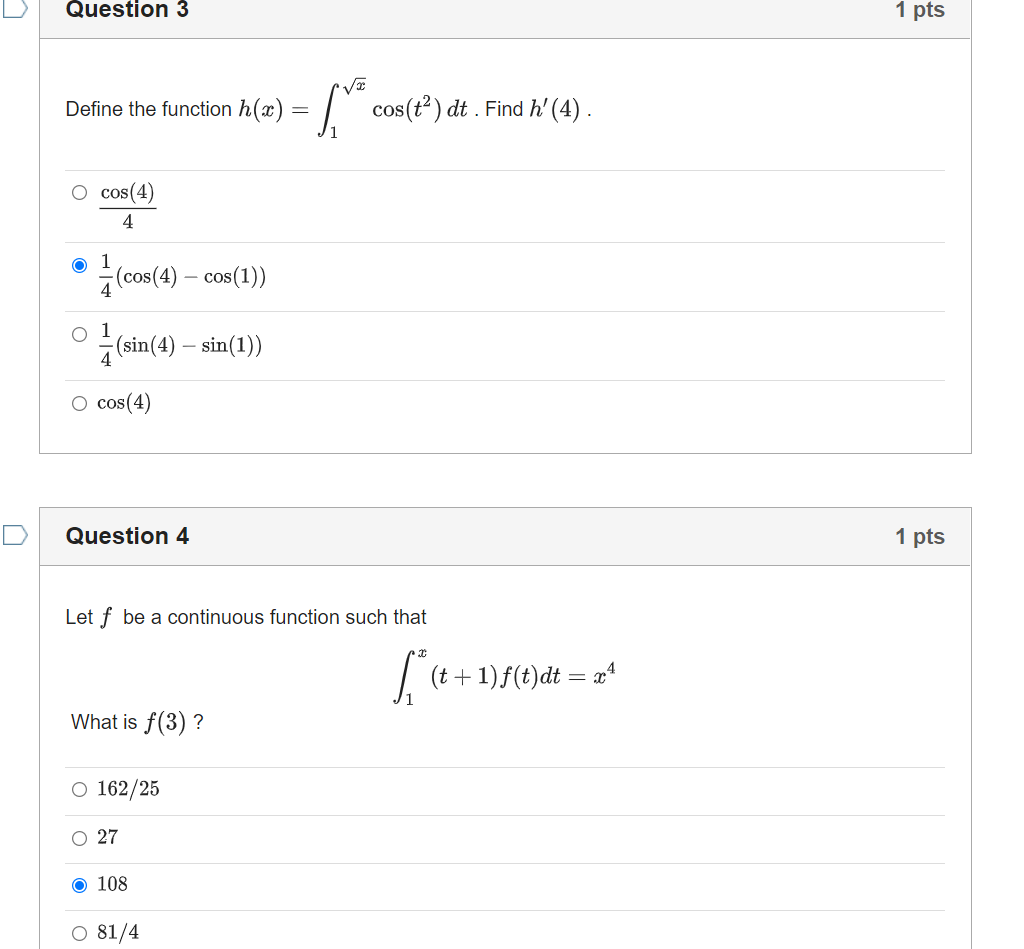The height and width of the screenshot is (949, 1024).
Task: Pick 81/4 as the answer for Question 4
Action: pos(79,932)
